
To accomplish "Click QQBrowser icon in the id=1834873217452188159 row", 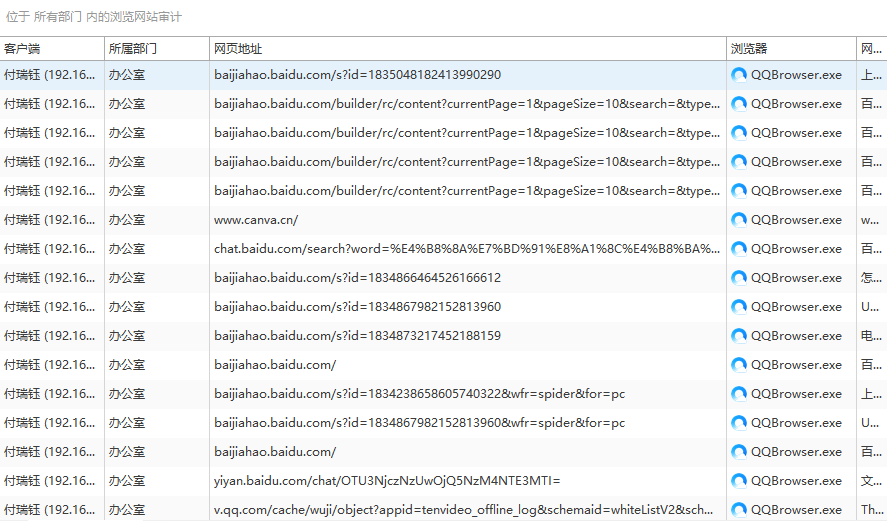I will point(739,336).
